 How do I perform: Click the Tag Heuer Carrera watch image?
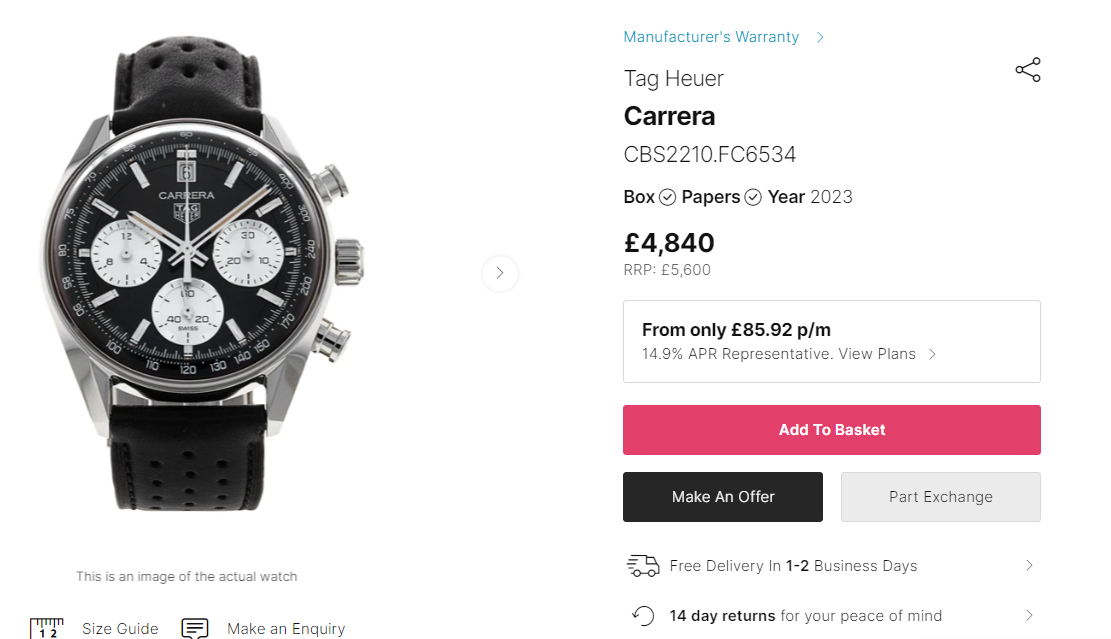point(198,270)
